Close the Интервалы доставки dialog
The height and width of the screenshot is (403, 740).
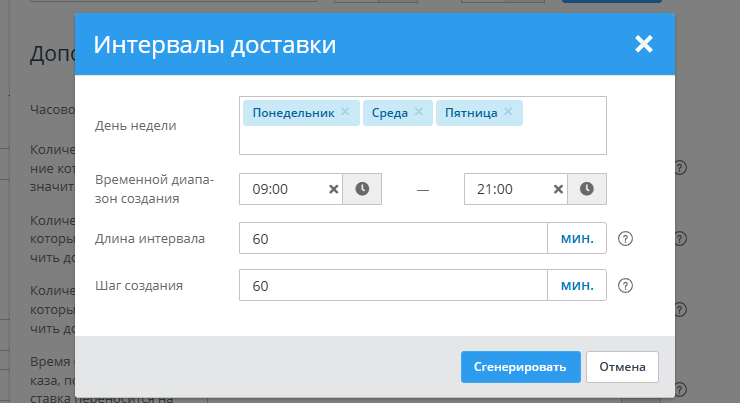[643, 44]
